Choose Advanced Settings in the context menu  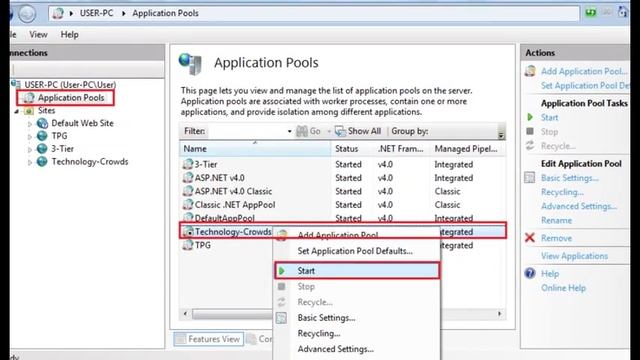click(336, 349)
